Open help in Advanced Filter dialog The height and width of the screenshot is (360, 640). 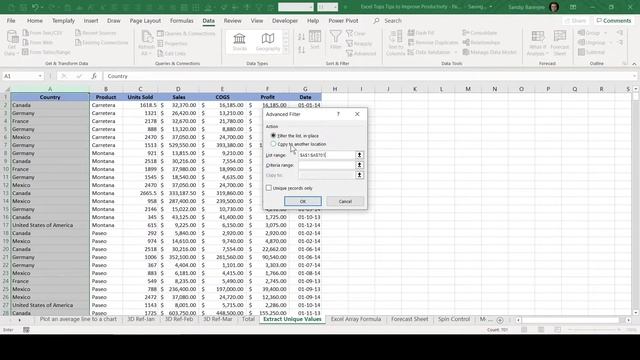(338, 114)
